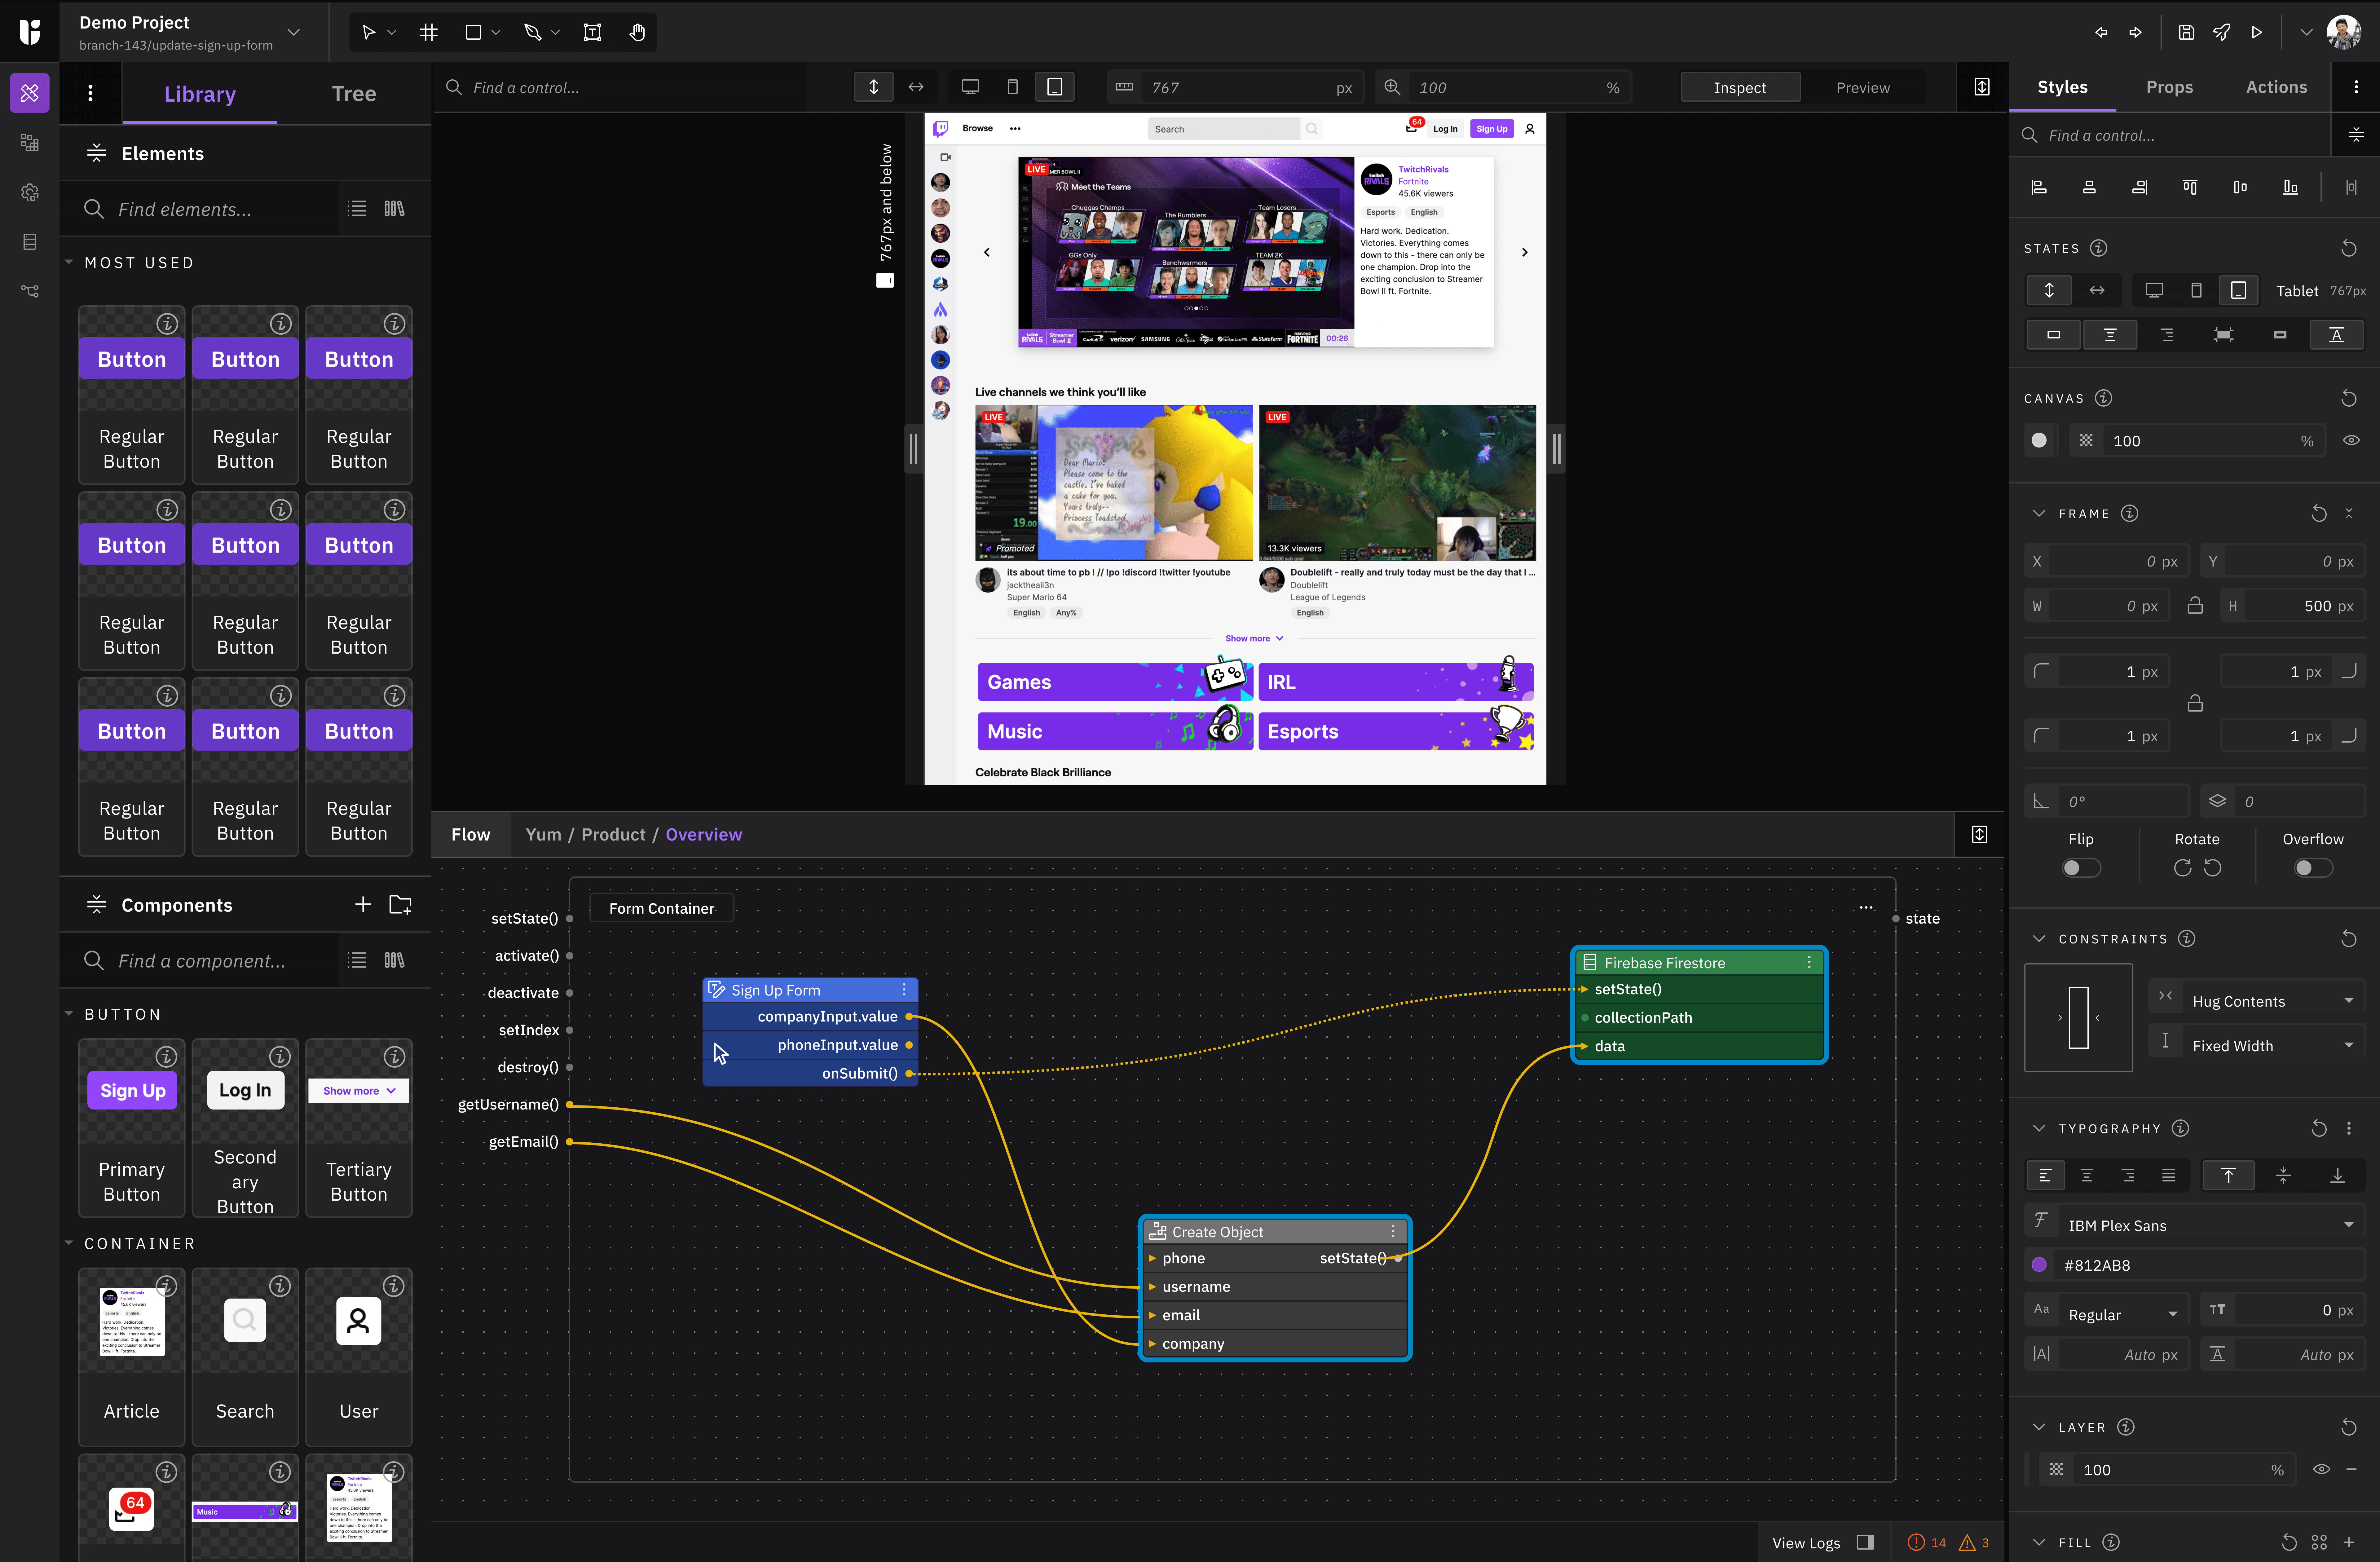Add a new component with plus icon

[x=363, y=904]
